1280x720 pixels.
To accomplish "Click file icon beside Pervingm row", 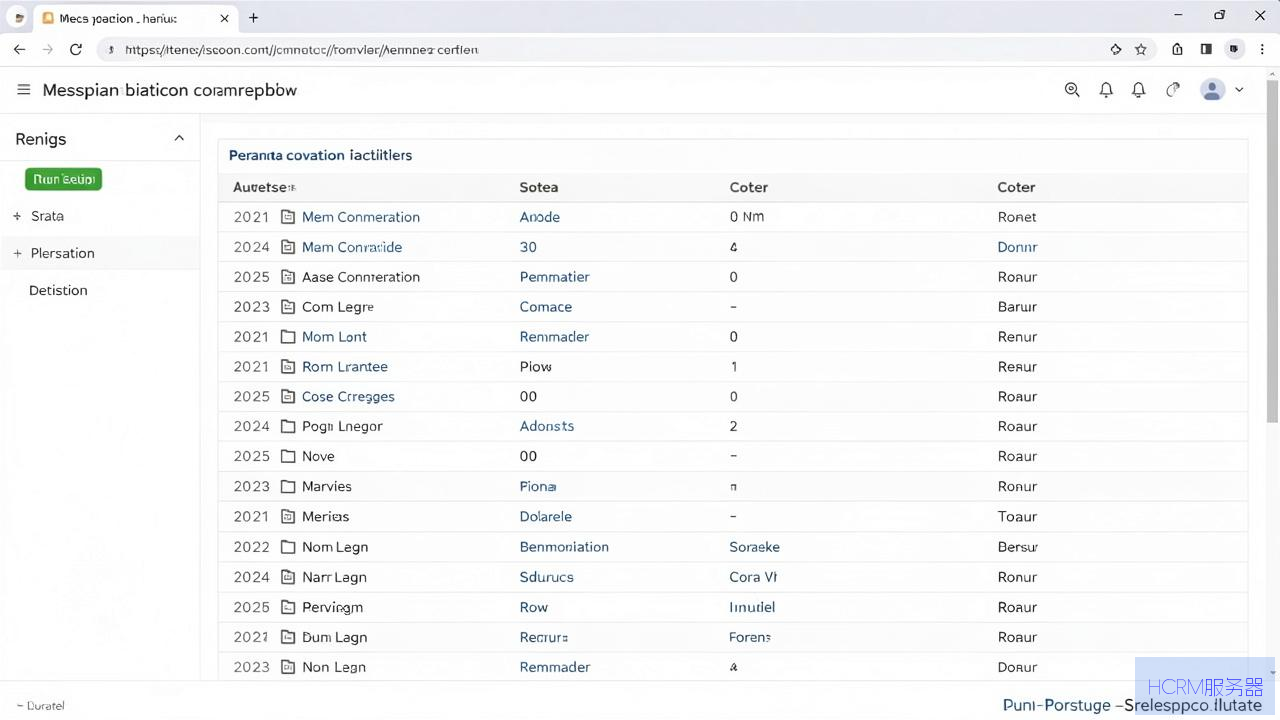I will coord(288,607).
